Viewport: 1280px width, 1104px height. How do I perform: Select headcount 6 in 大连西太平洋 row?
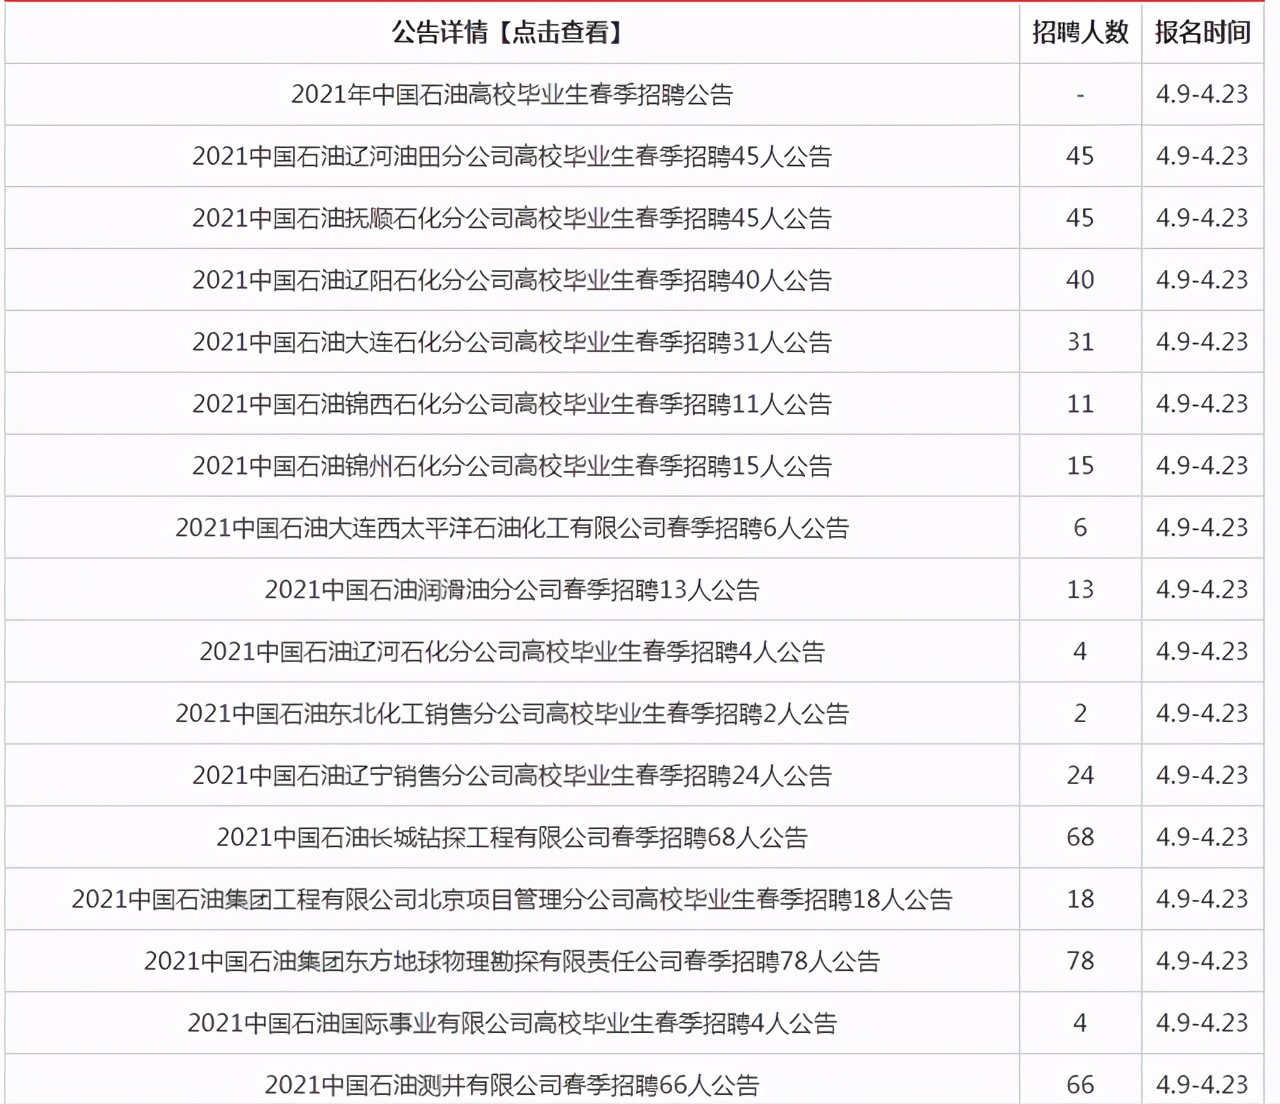pyautogui.click(x=1080, y=528)
